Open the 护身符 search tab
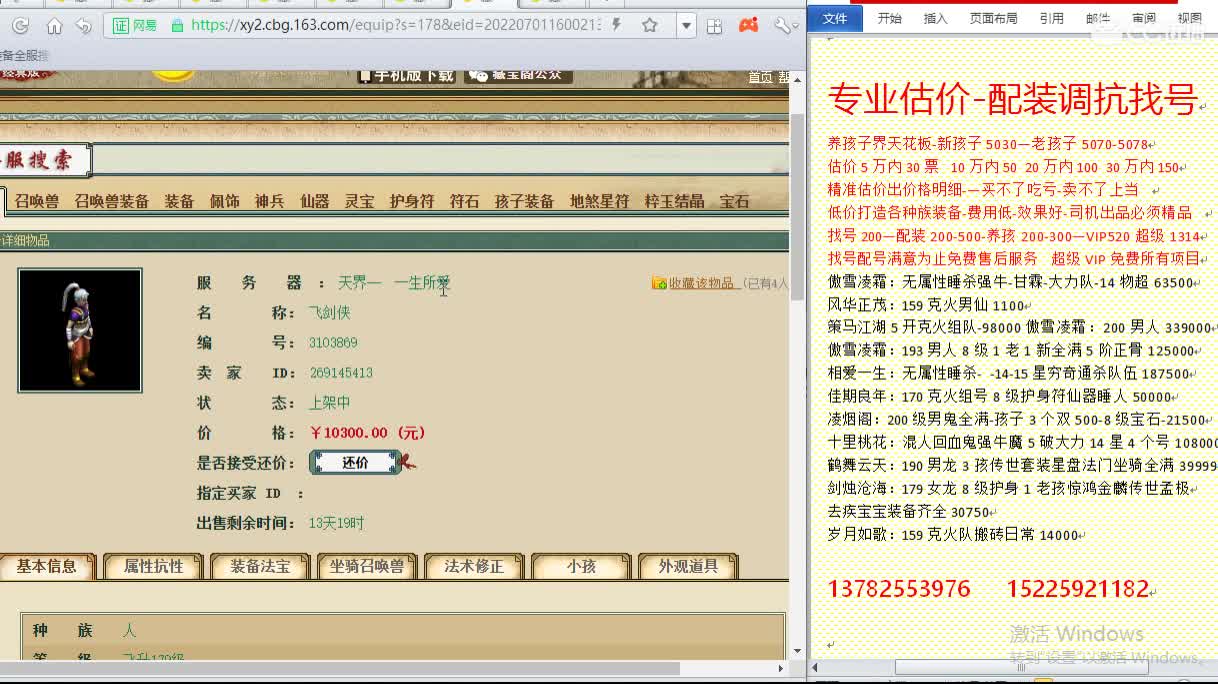This screenshot has width=1218, height=684. (x=412, y=201)
